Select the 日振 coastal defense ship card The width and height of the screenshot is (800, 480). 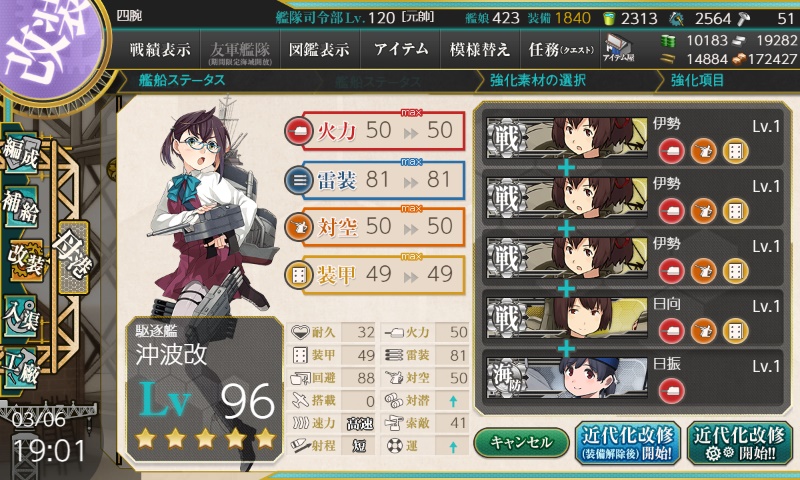click(x=633, y=378)
